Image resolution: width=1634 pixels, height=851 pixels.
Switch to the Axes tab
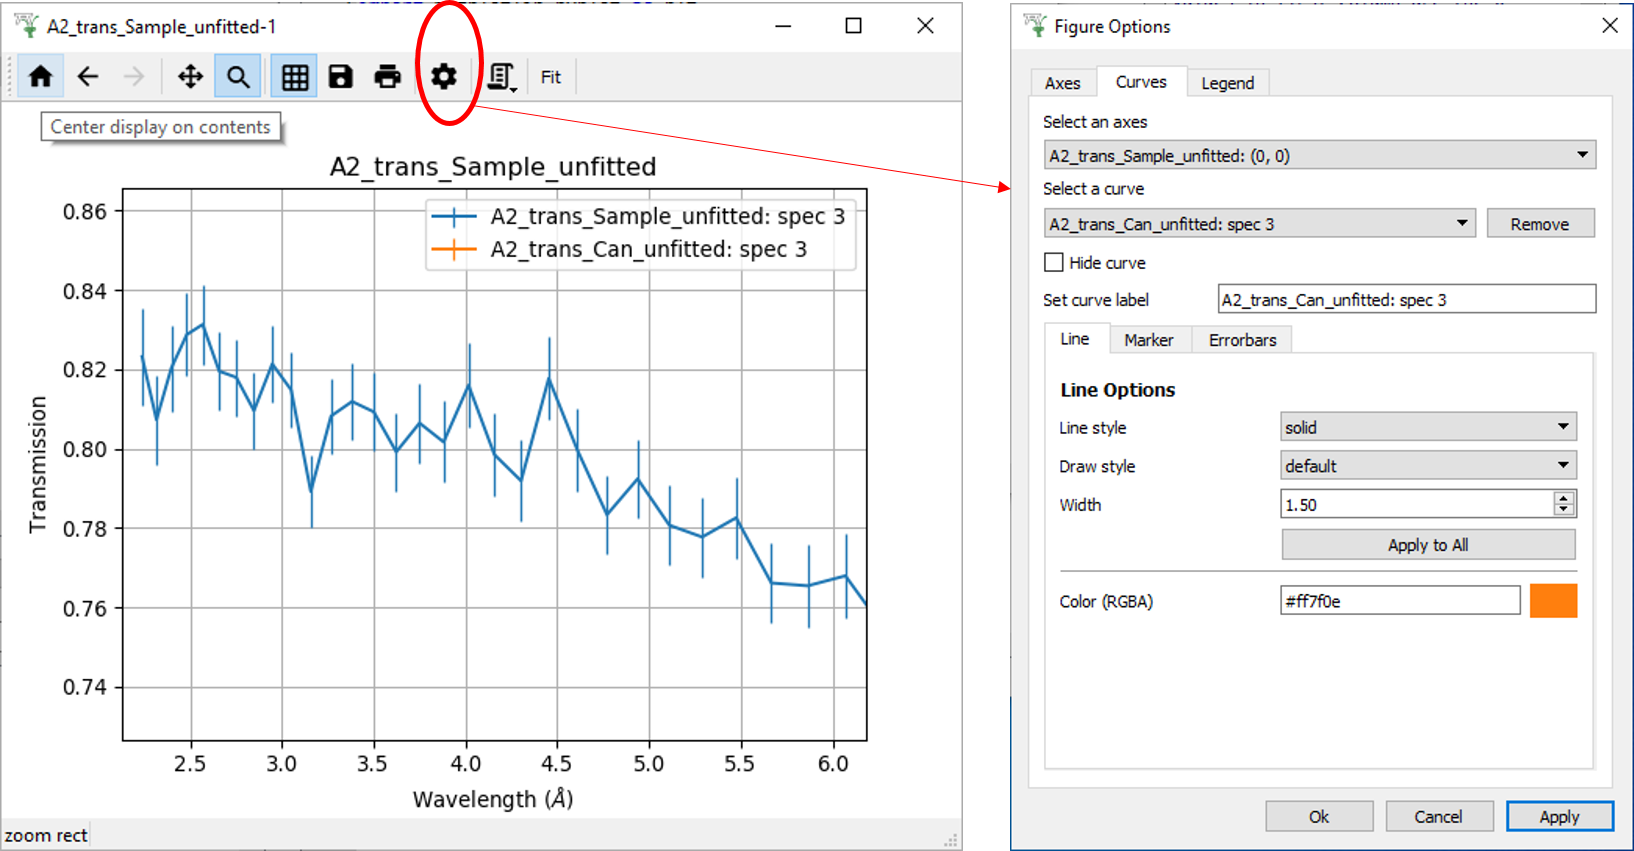point(1062,83)
